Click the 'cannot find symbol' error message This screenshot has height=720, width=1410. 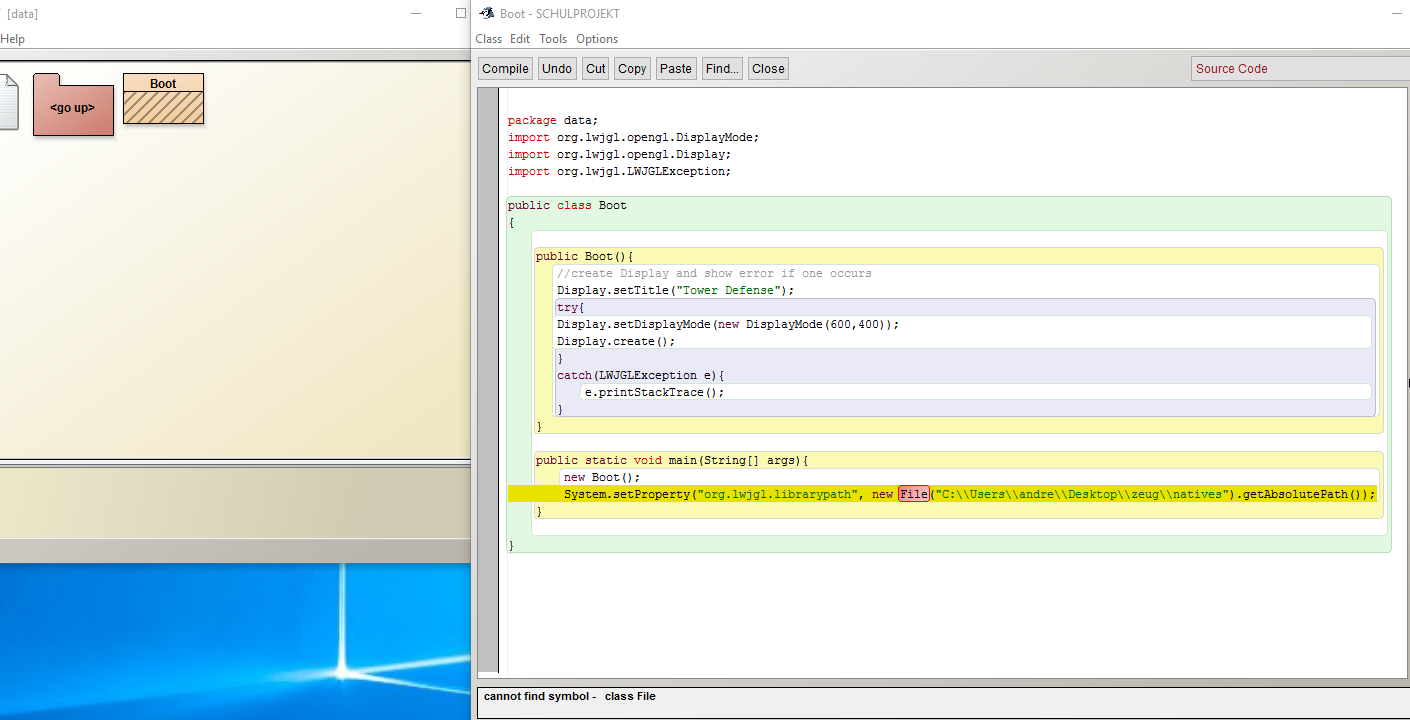pos(570,696)
